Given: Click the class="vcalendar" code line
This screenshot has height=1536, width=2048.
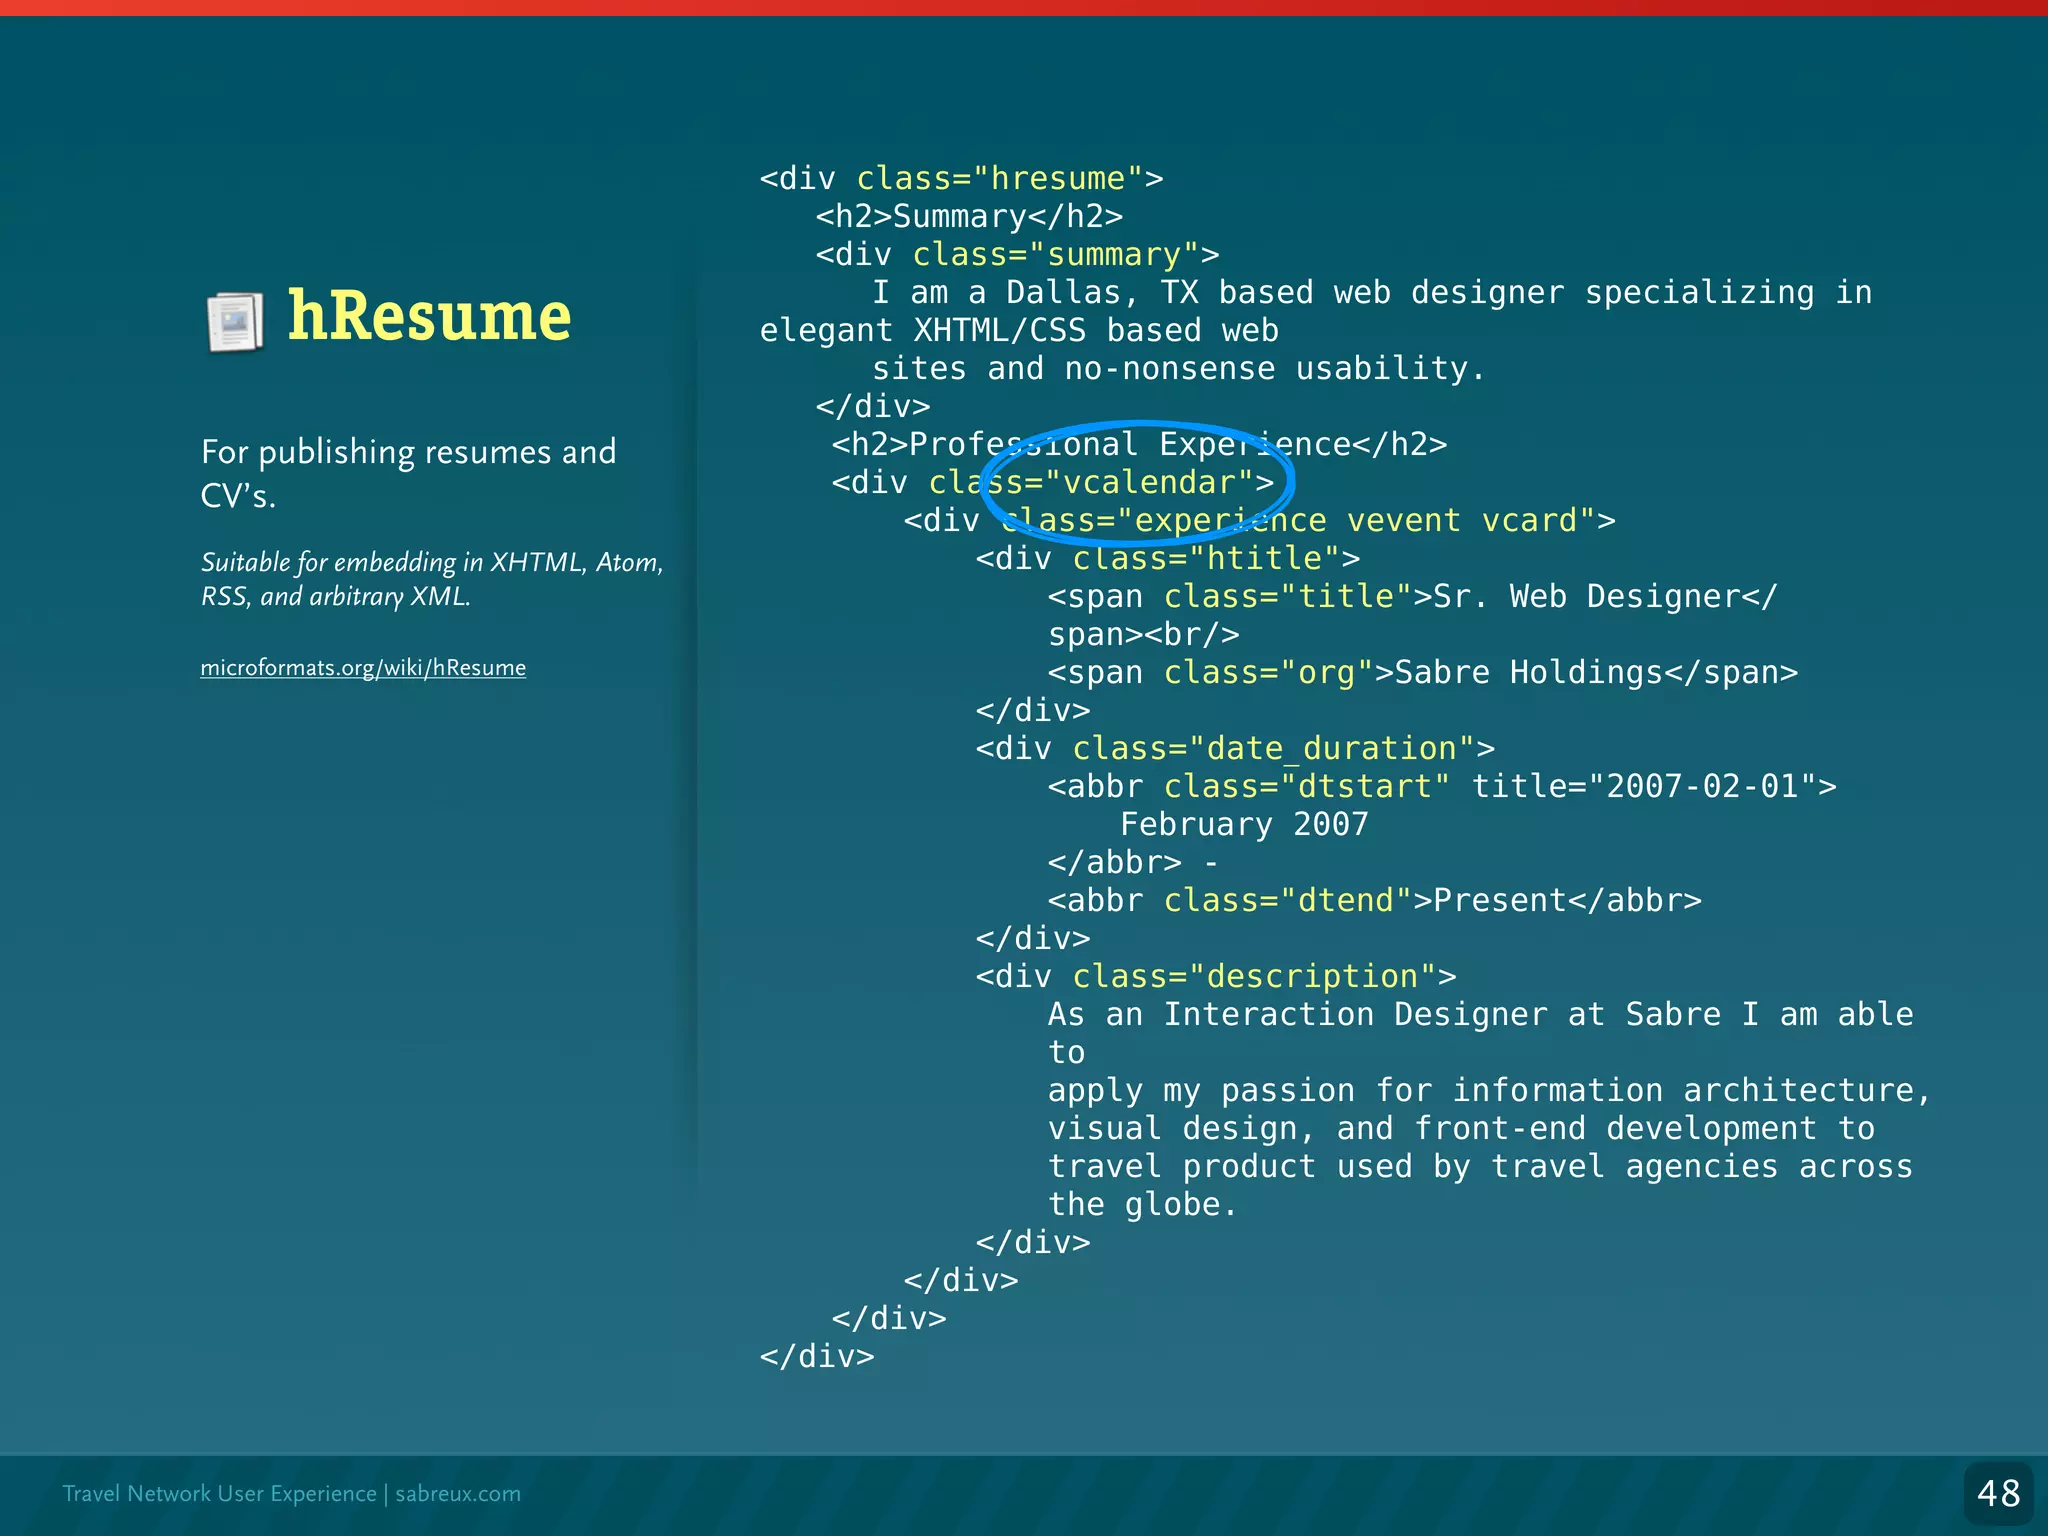Looking at the screenshot, I should point(1053,482).
